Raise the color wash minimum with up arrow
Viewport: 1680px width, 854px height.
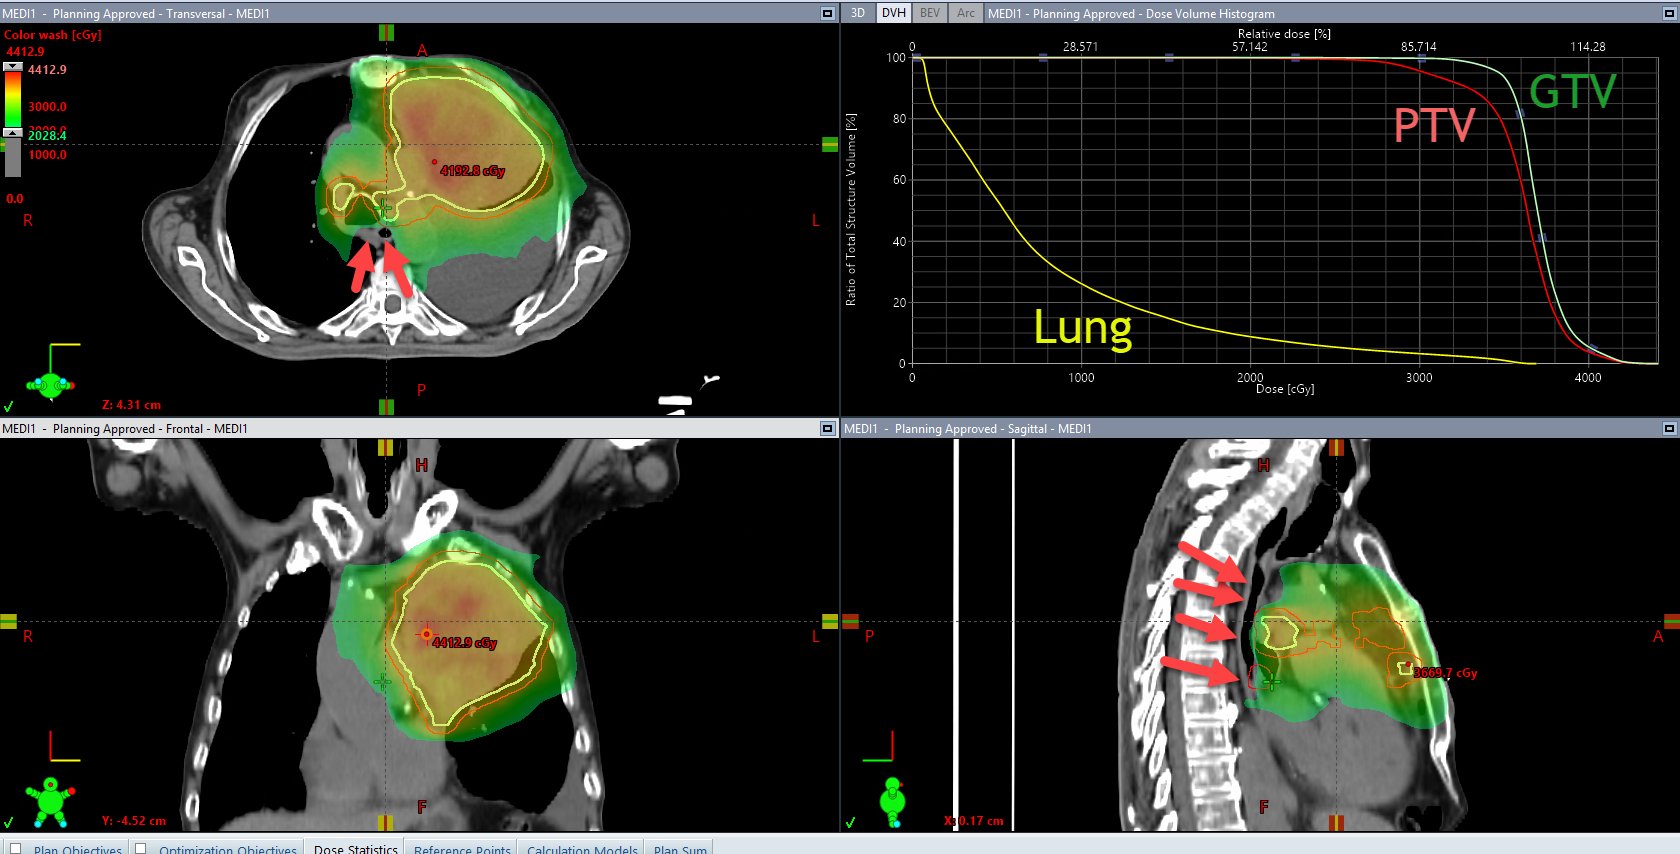12,132
